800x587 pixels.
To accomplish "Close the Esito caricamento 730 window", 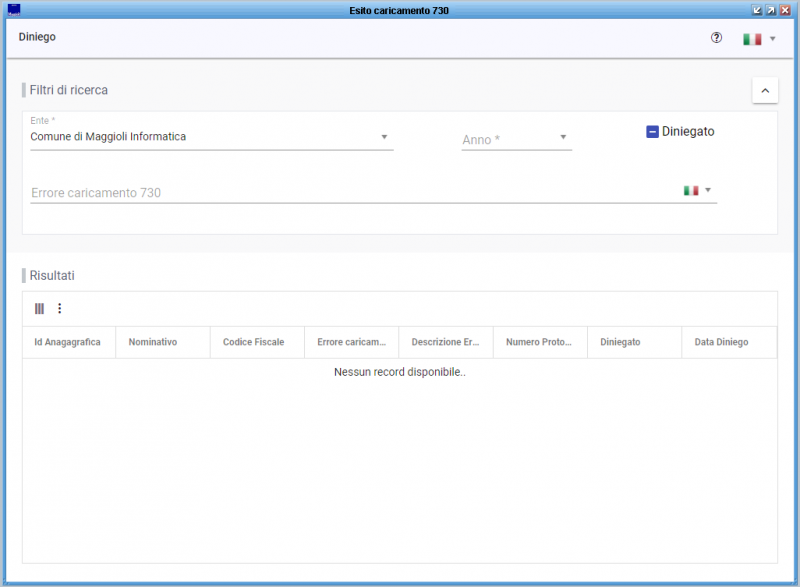I will click(786, 9).
